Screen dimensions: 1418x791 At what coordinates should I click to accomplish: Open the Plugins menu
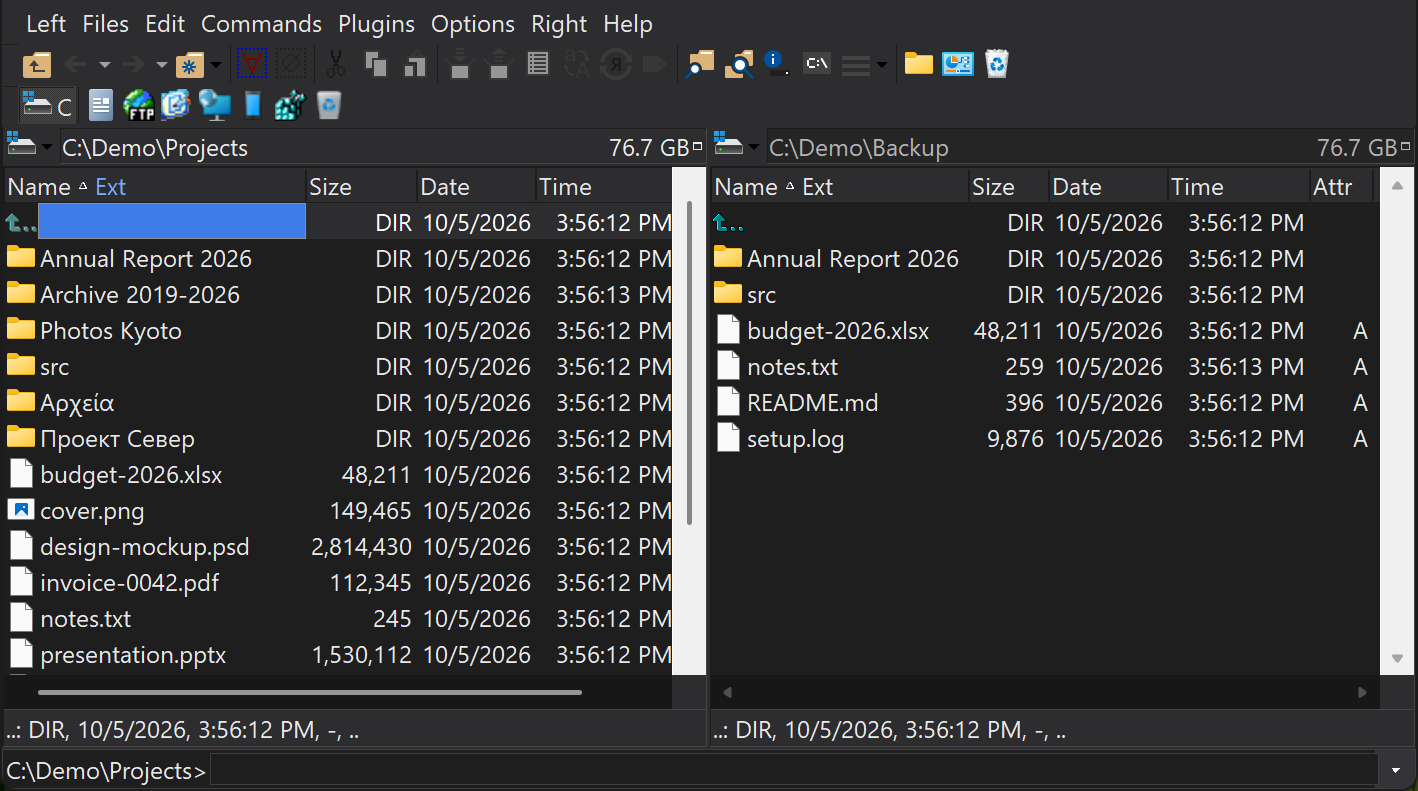(377, 24)
